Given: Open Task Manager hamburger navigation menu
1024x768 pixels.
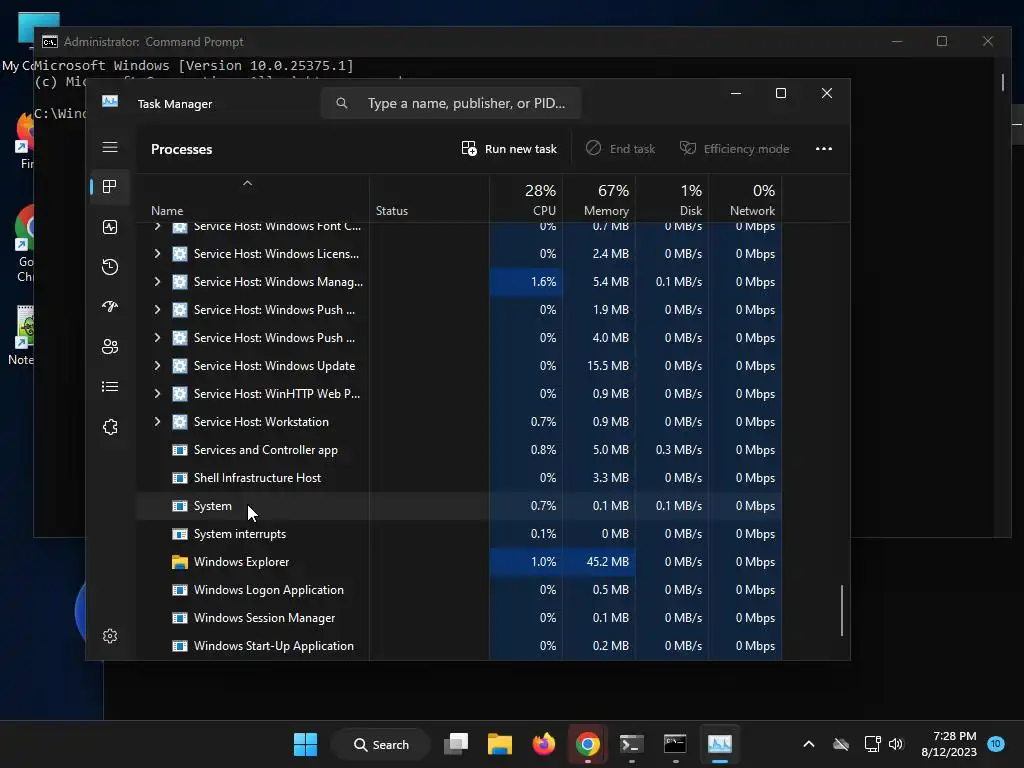Looking at the screenshot, I should 110,147.
